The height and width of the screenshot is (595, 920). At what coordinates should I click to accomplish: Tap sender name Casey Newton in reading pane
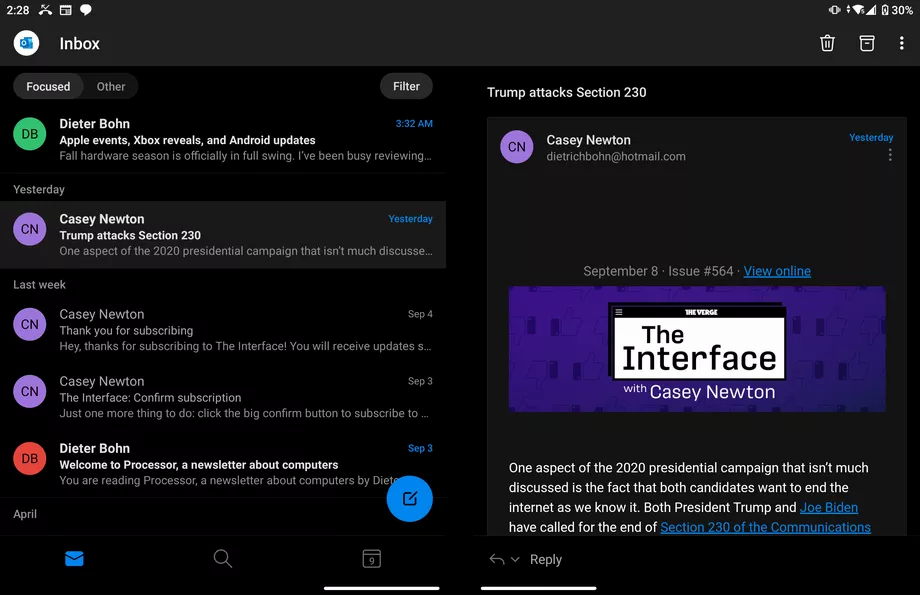click(588, 140)
